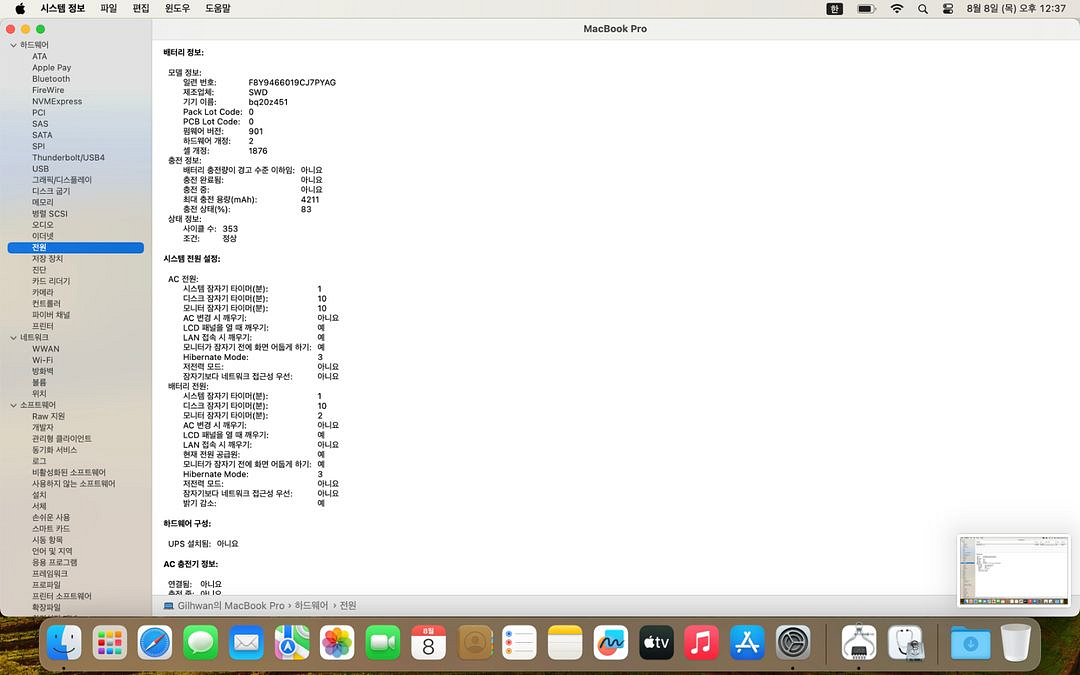Viewport: 1080px width, 675px height.
Task: Open the 파일 menu
Action: (109, 9)
